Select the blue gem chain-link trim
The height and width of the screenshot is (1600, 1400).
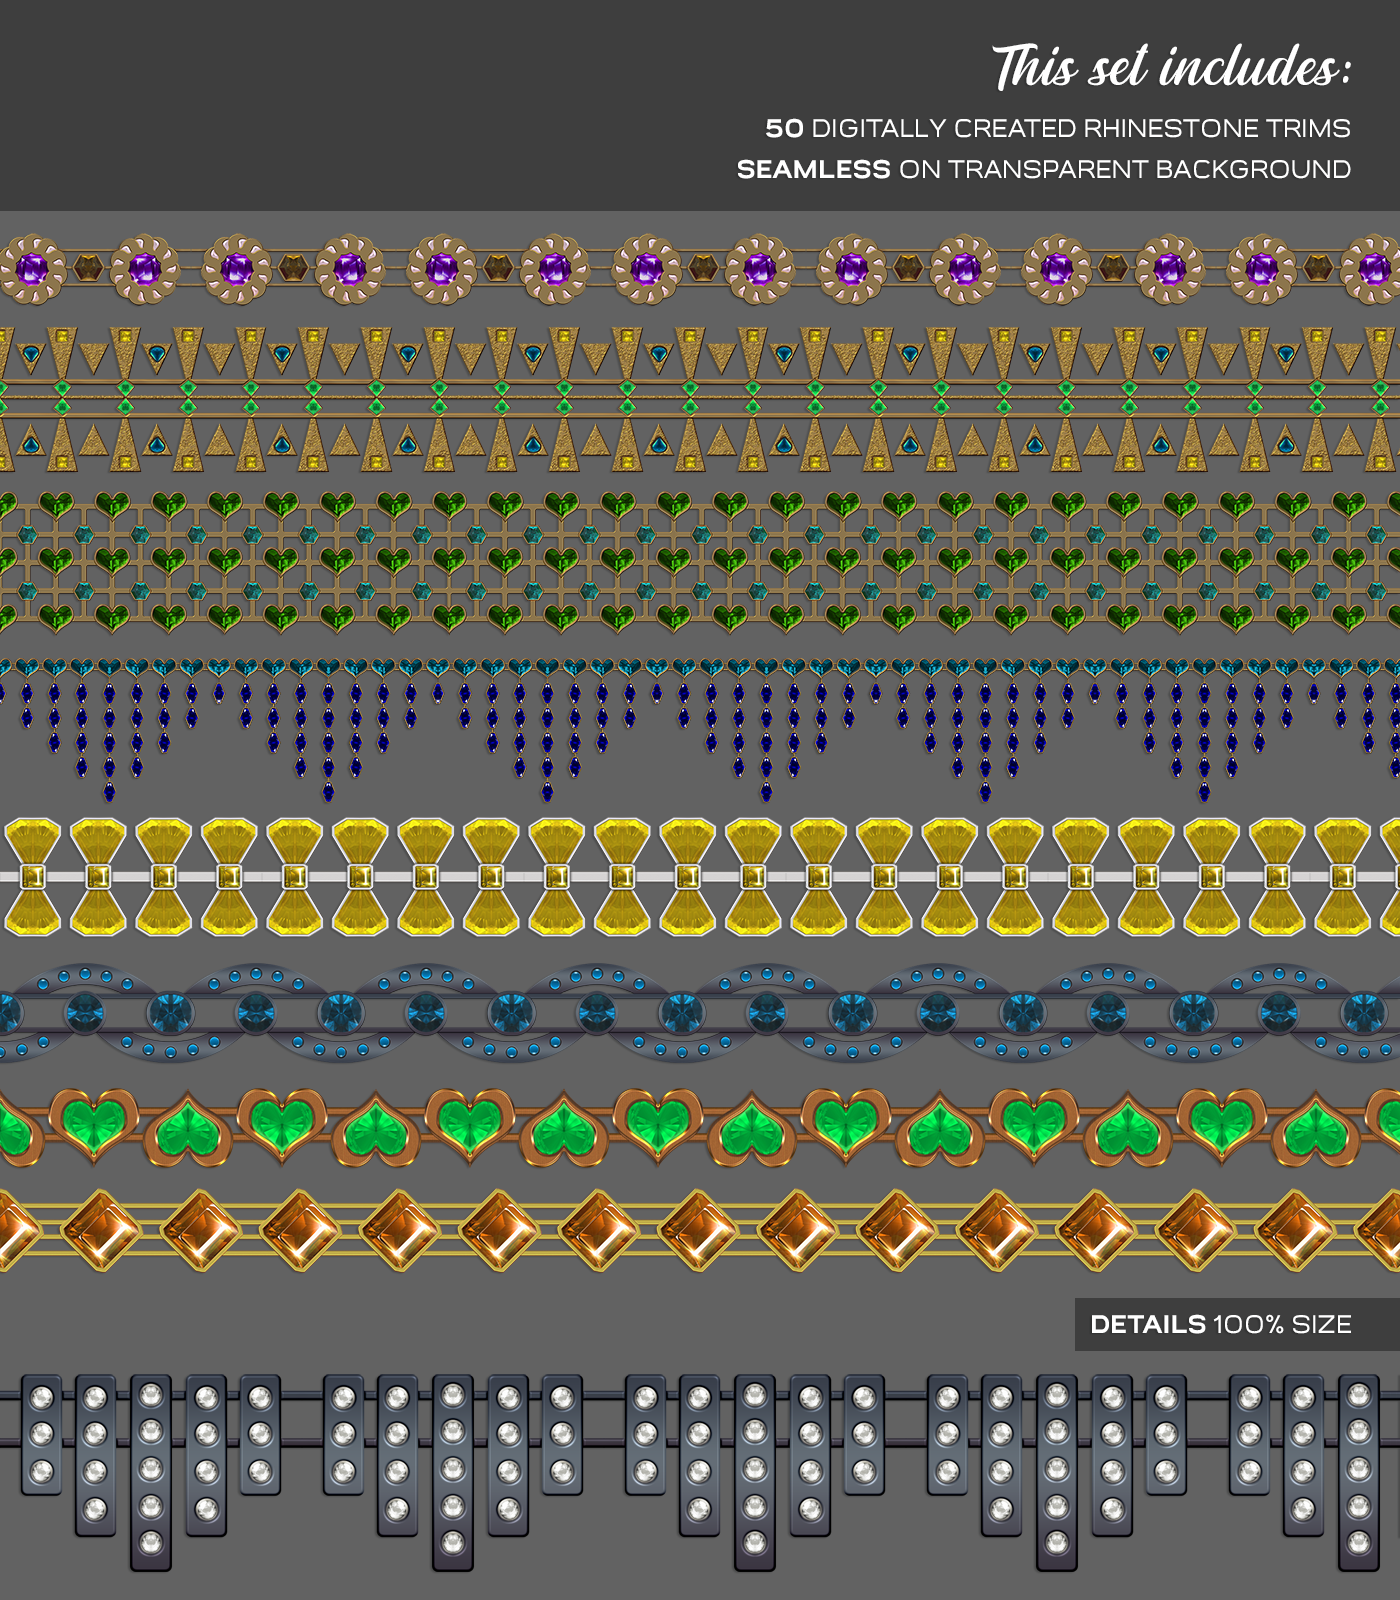pyautogui.click(x=700, y=1013)
